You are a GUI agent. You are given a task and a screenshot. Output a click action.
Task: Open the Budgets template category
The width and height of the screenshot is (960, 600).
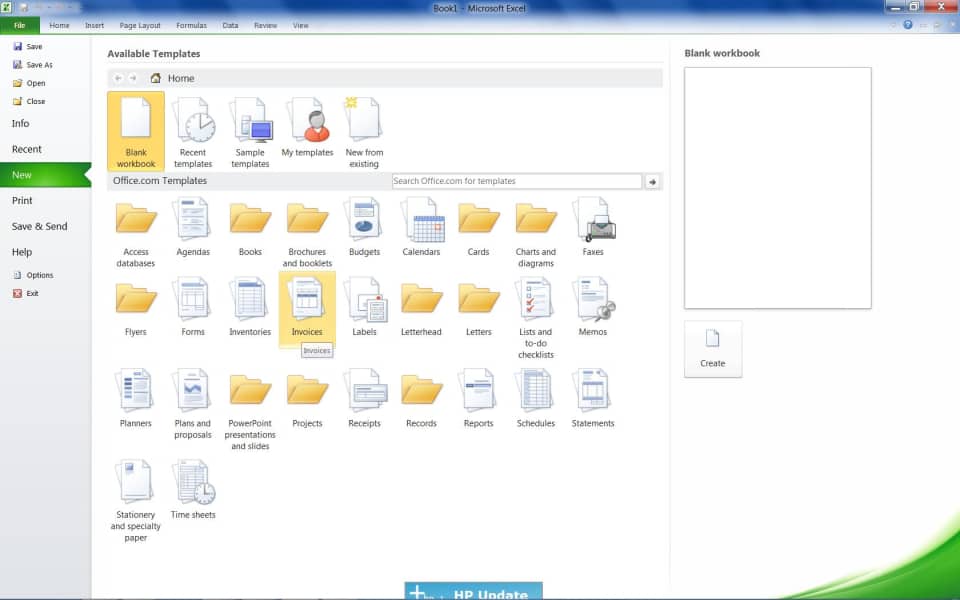tap(364, 220)
